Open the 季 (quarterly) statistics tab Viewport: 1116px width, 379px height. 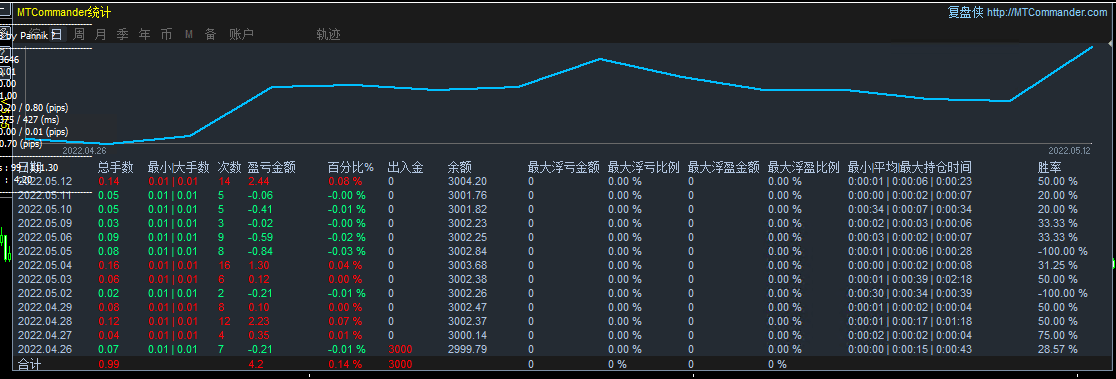click(x=122, y=34)
